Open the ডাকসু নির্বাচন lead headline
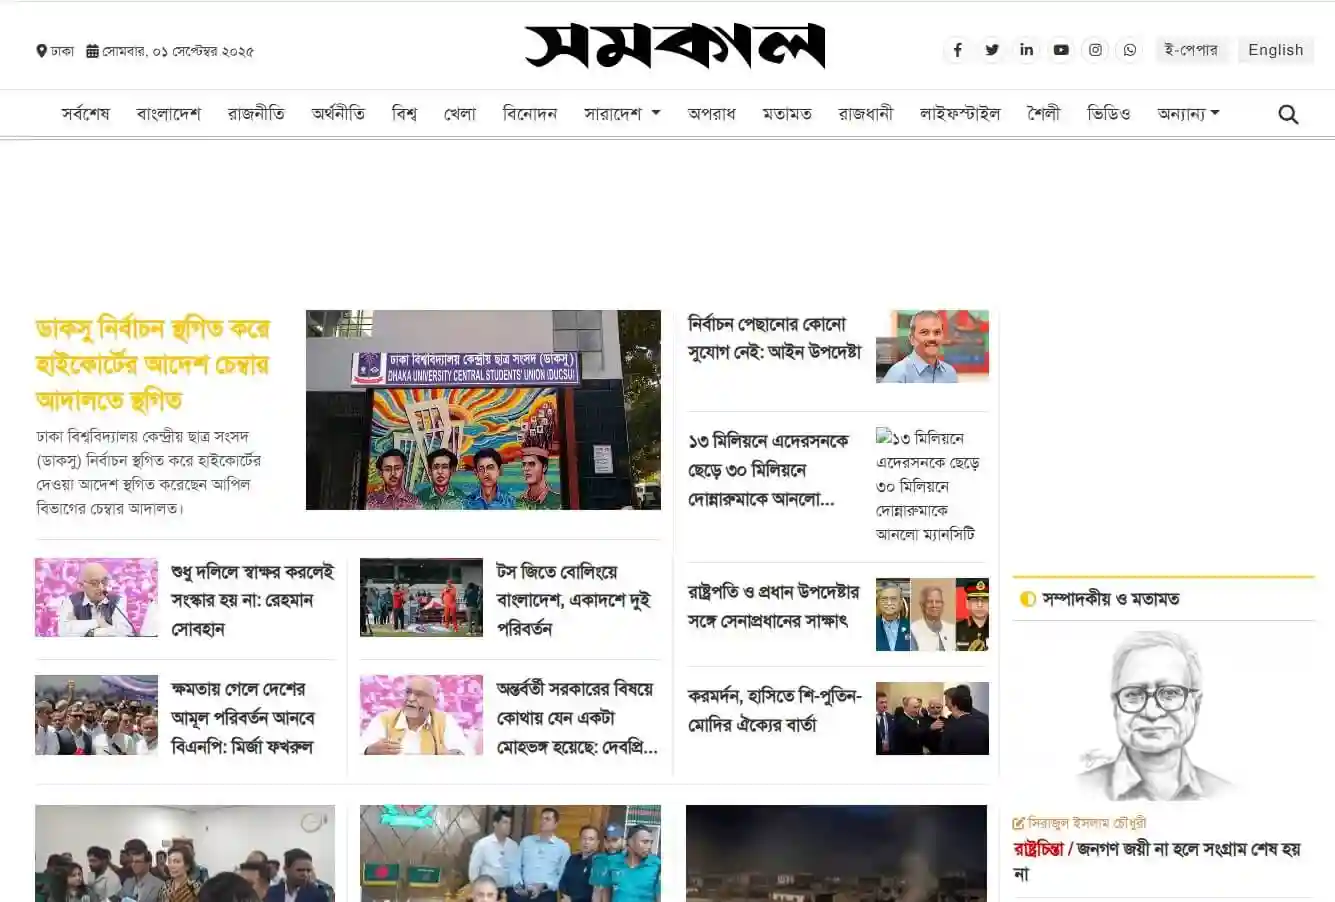 [x=153, y=364]
